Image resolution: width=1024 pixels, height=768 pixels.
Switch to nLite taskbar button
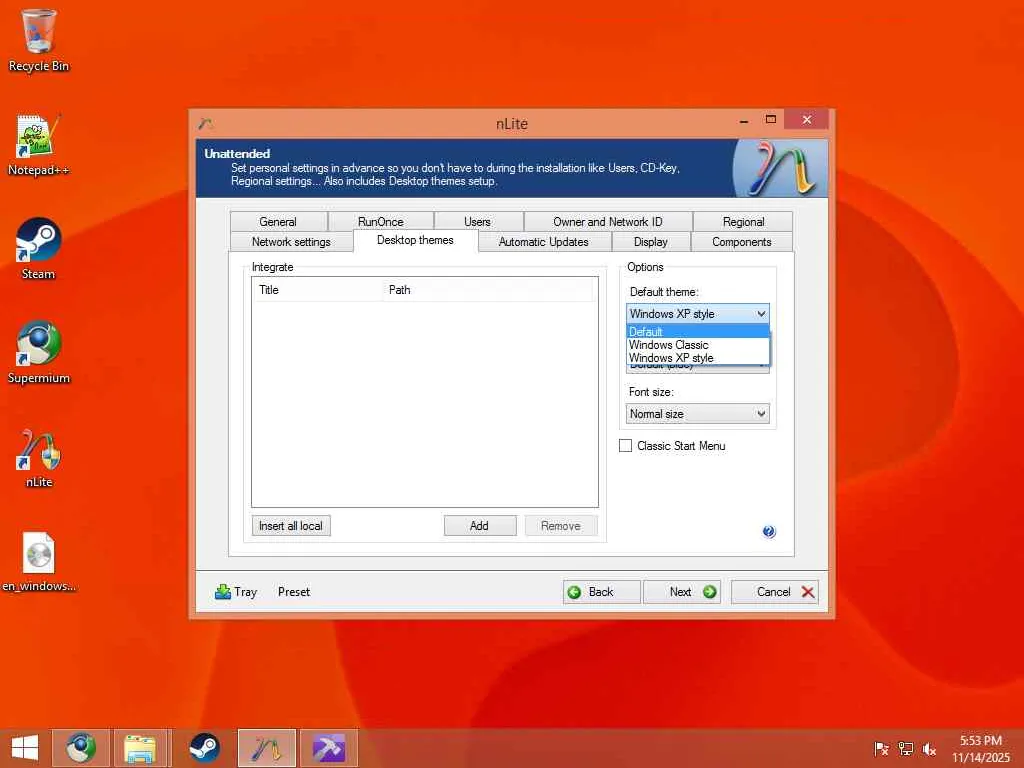pyautogui.click(x=266, y=748)
